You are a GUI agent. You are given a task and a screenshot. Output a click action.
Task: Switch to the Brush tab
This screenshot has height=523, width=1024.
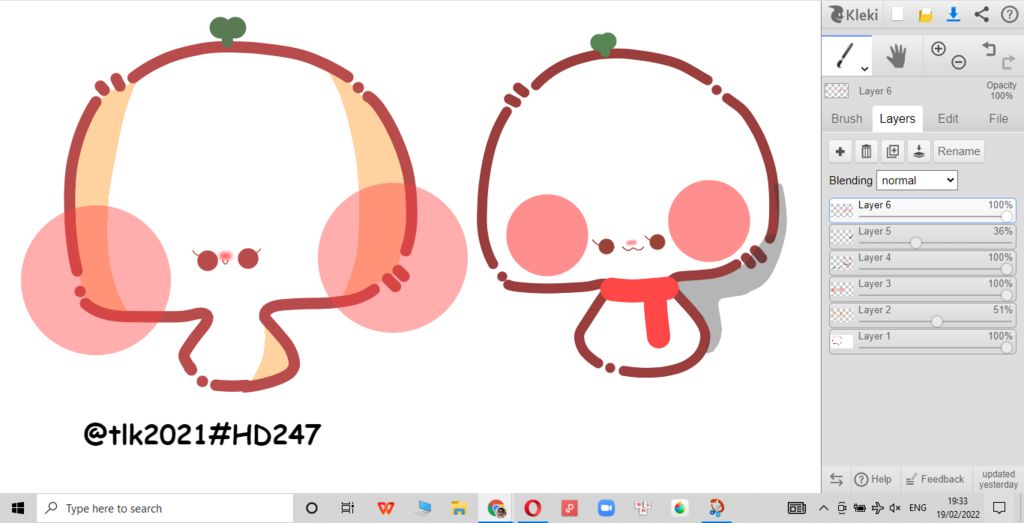coord(846,119)
